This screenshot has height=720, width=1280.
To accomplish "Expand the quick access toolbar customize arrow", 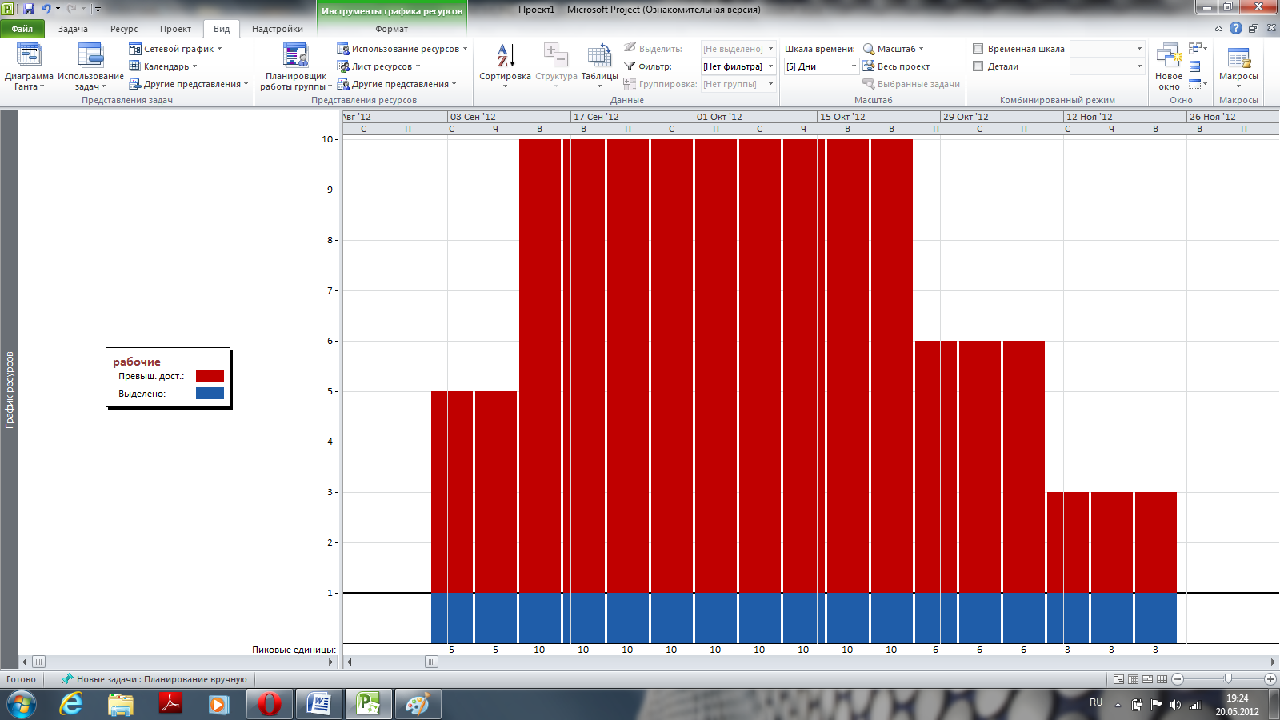I will tap(97, 9).
